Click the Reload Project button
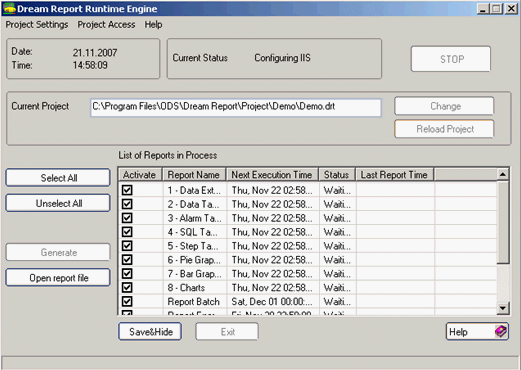Screen dimensions: 521x370 [x=444, y=129]
